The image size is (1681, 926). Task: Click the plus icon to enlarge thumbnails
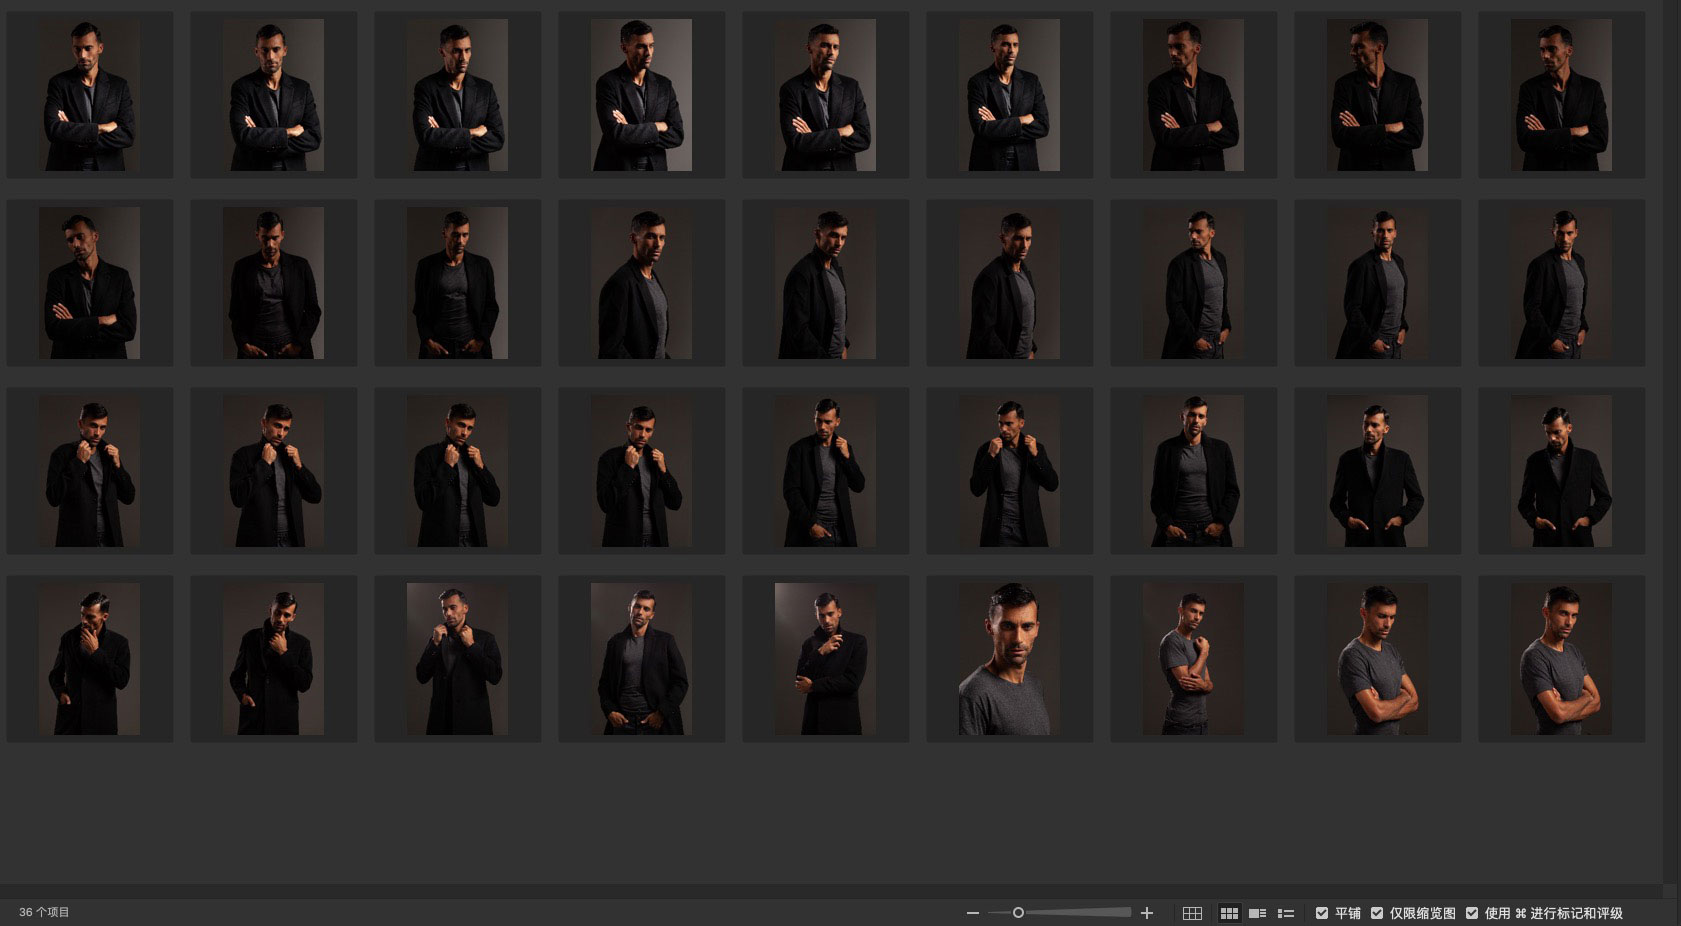point(1147,913)
